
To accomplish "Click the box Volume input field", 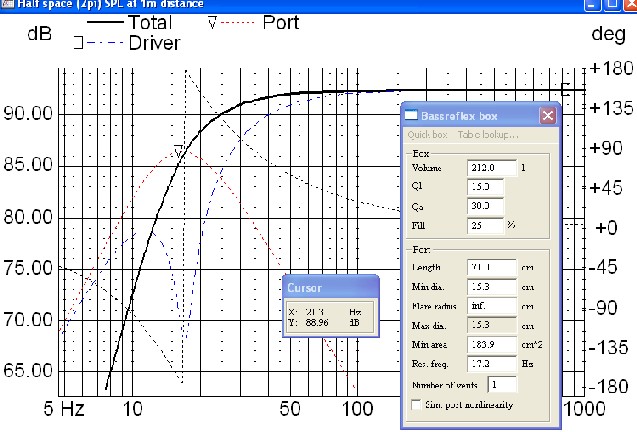I will click(x=492, y=168).
